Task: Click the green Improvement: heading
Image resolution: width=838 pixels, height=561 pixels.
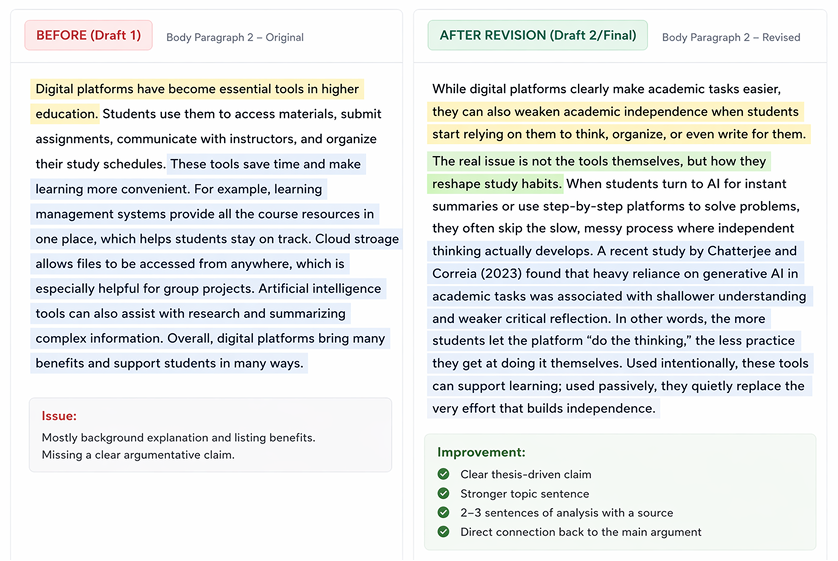Action: (481, 453)
